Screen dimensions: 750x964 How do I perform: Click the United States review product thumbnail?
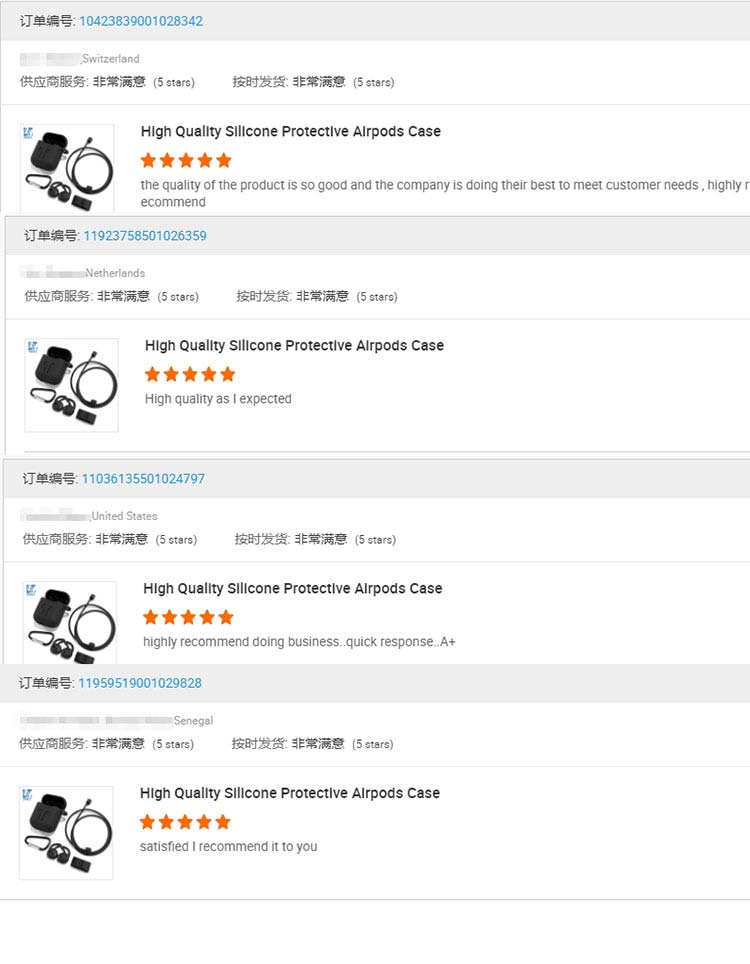click(x=69, y=622)
